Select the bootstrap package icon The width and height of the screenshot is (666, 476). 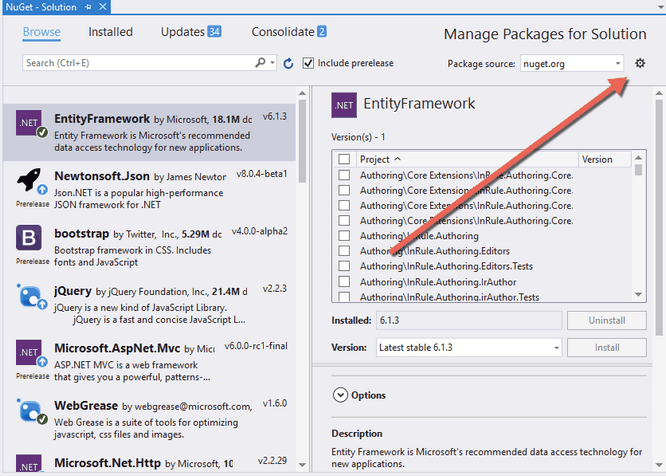[29, 239]
